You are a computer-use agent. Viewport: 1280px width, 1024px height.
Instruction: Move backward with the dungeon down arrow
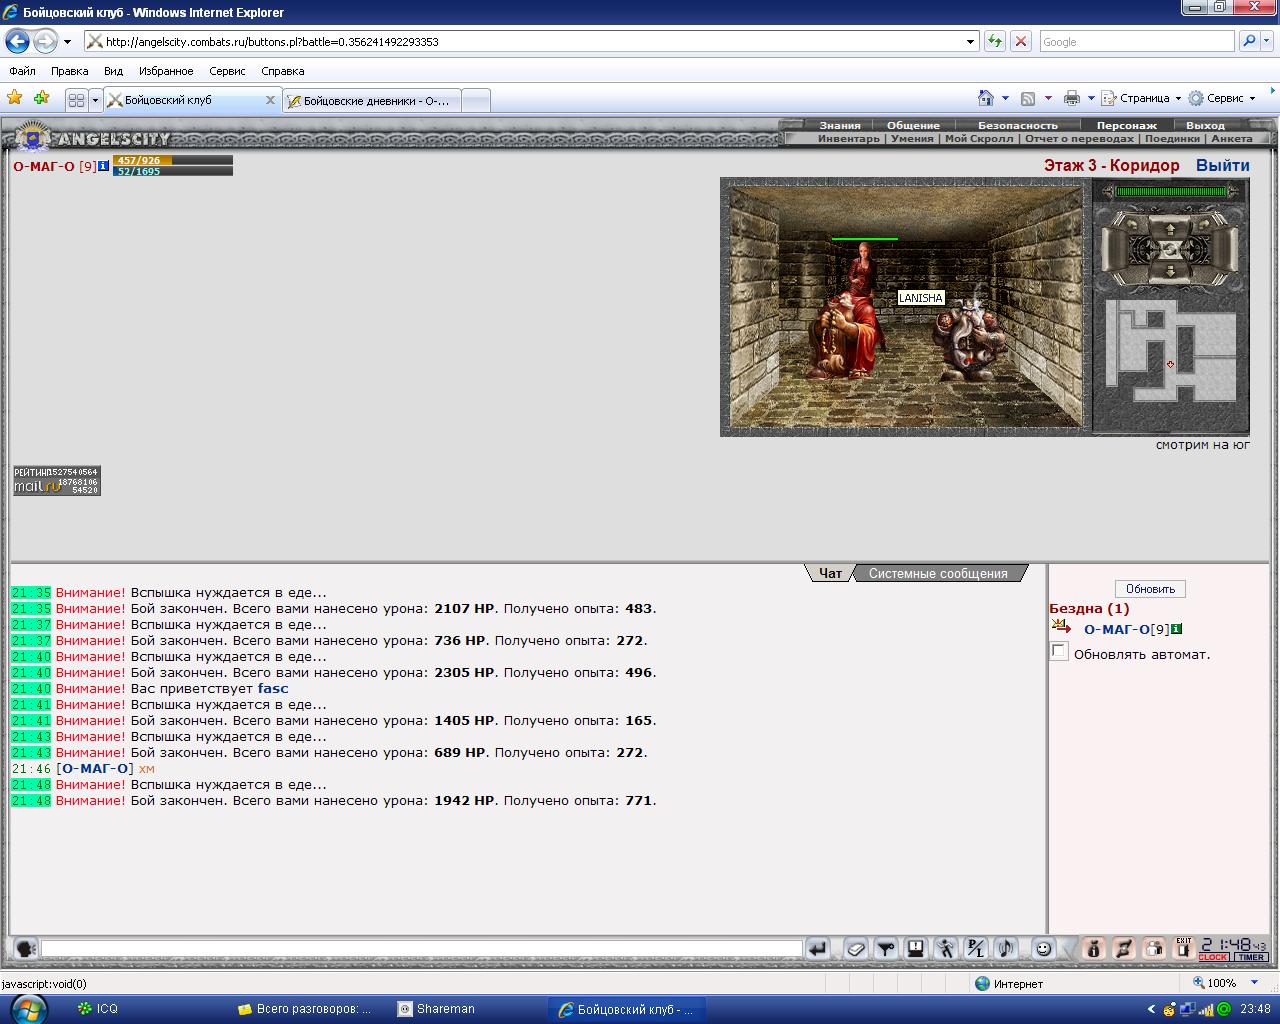pos(1170,271)
